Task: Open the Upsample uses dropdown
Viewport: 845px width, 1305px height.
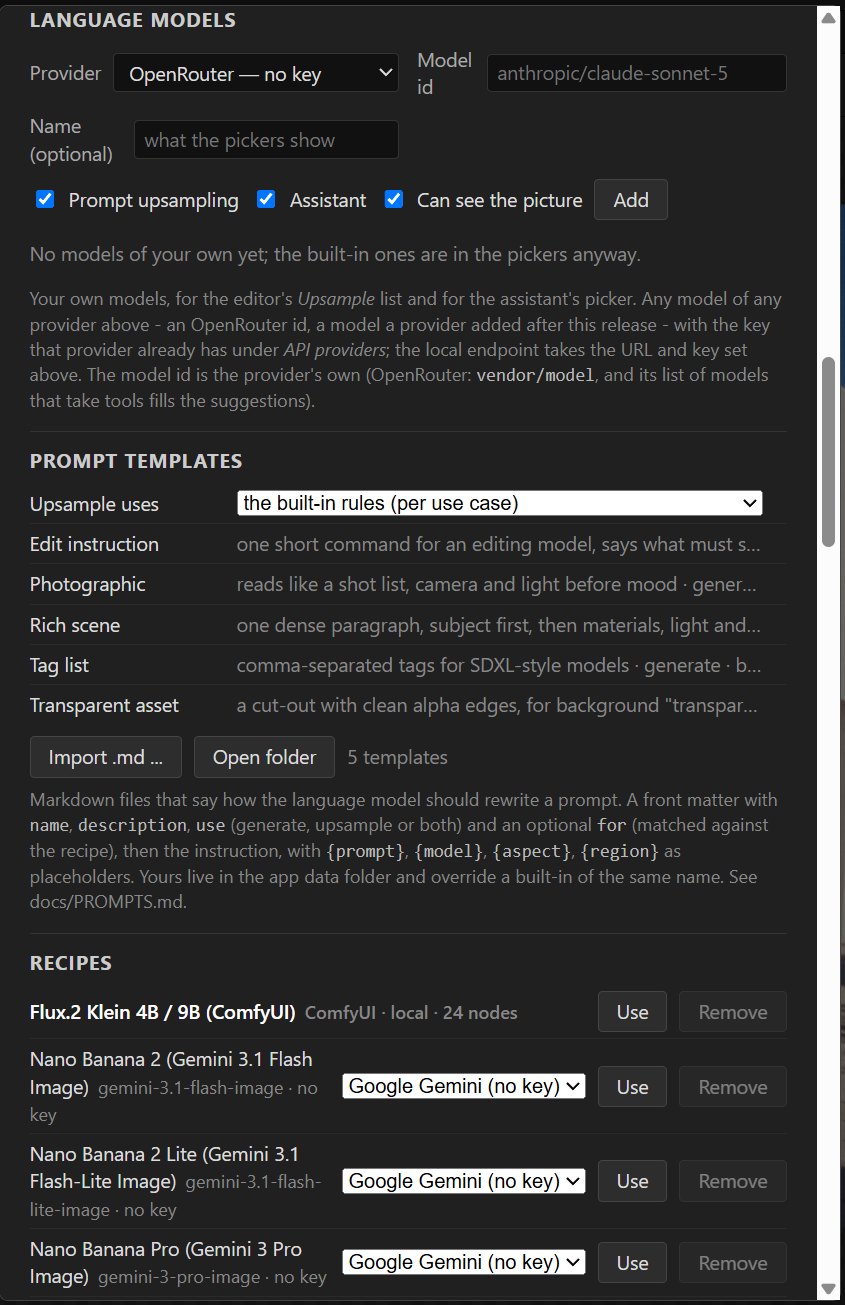Action: 500,503
